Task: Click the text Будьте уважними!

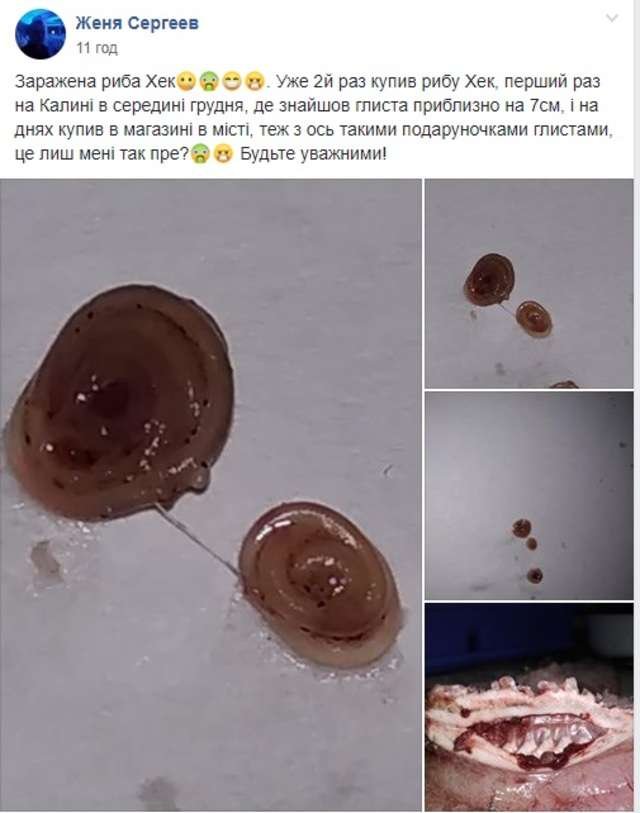Action: point(313,154)
